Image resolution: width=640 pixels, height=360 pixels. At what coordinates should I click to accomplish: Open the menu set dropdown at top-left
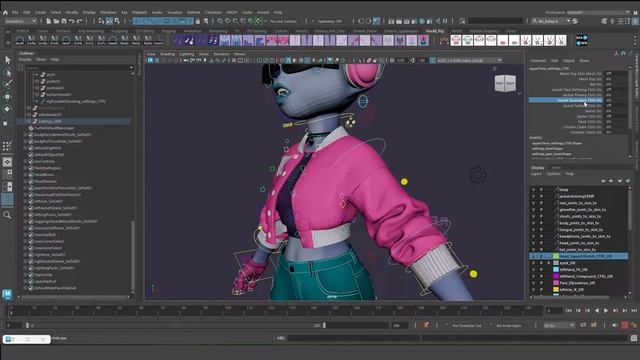[20, 21]
